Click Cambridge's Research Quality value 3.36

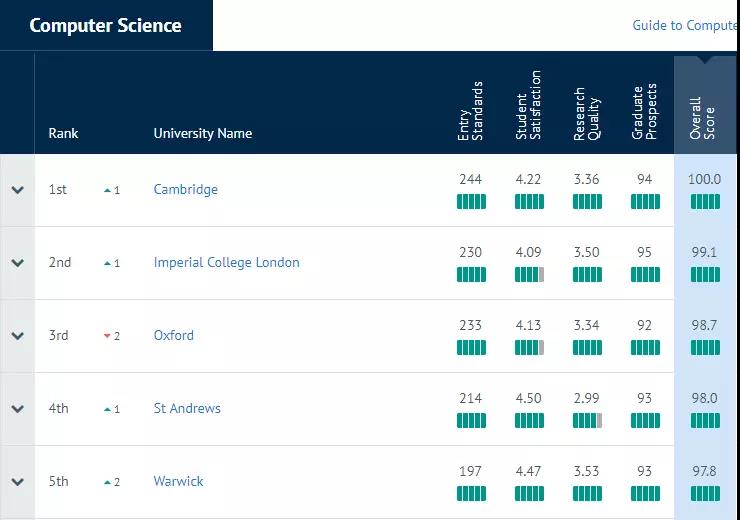[x=587, y=179]
